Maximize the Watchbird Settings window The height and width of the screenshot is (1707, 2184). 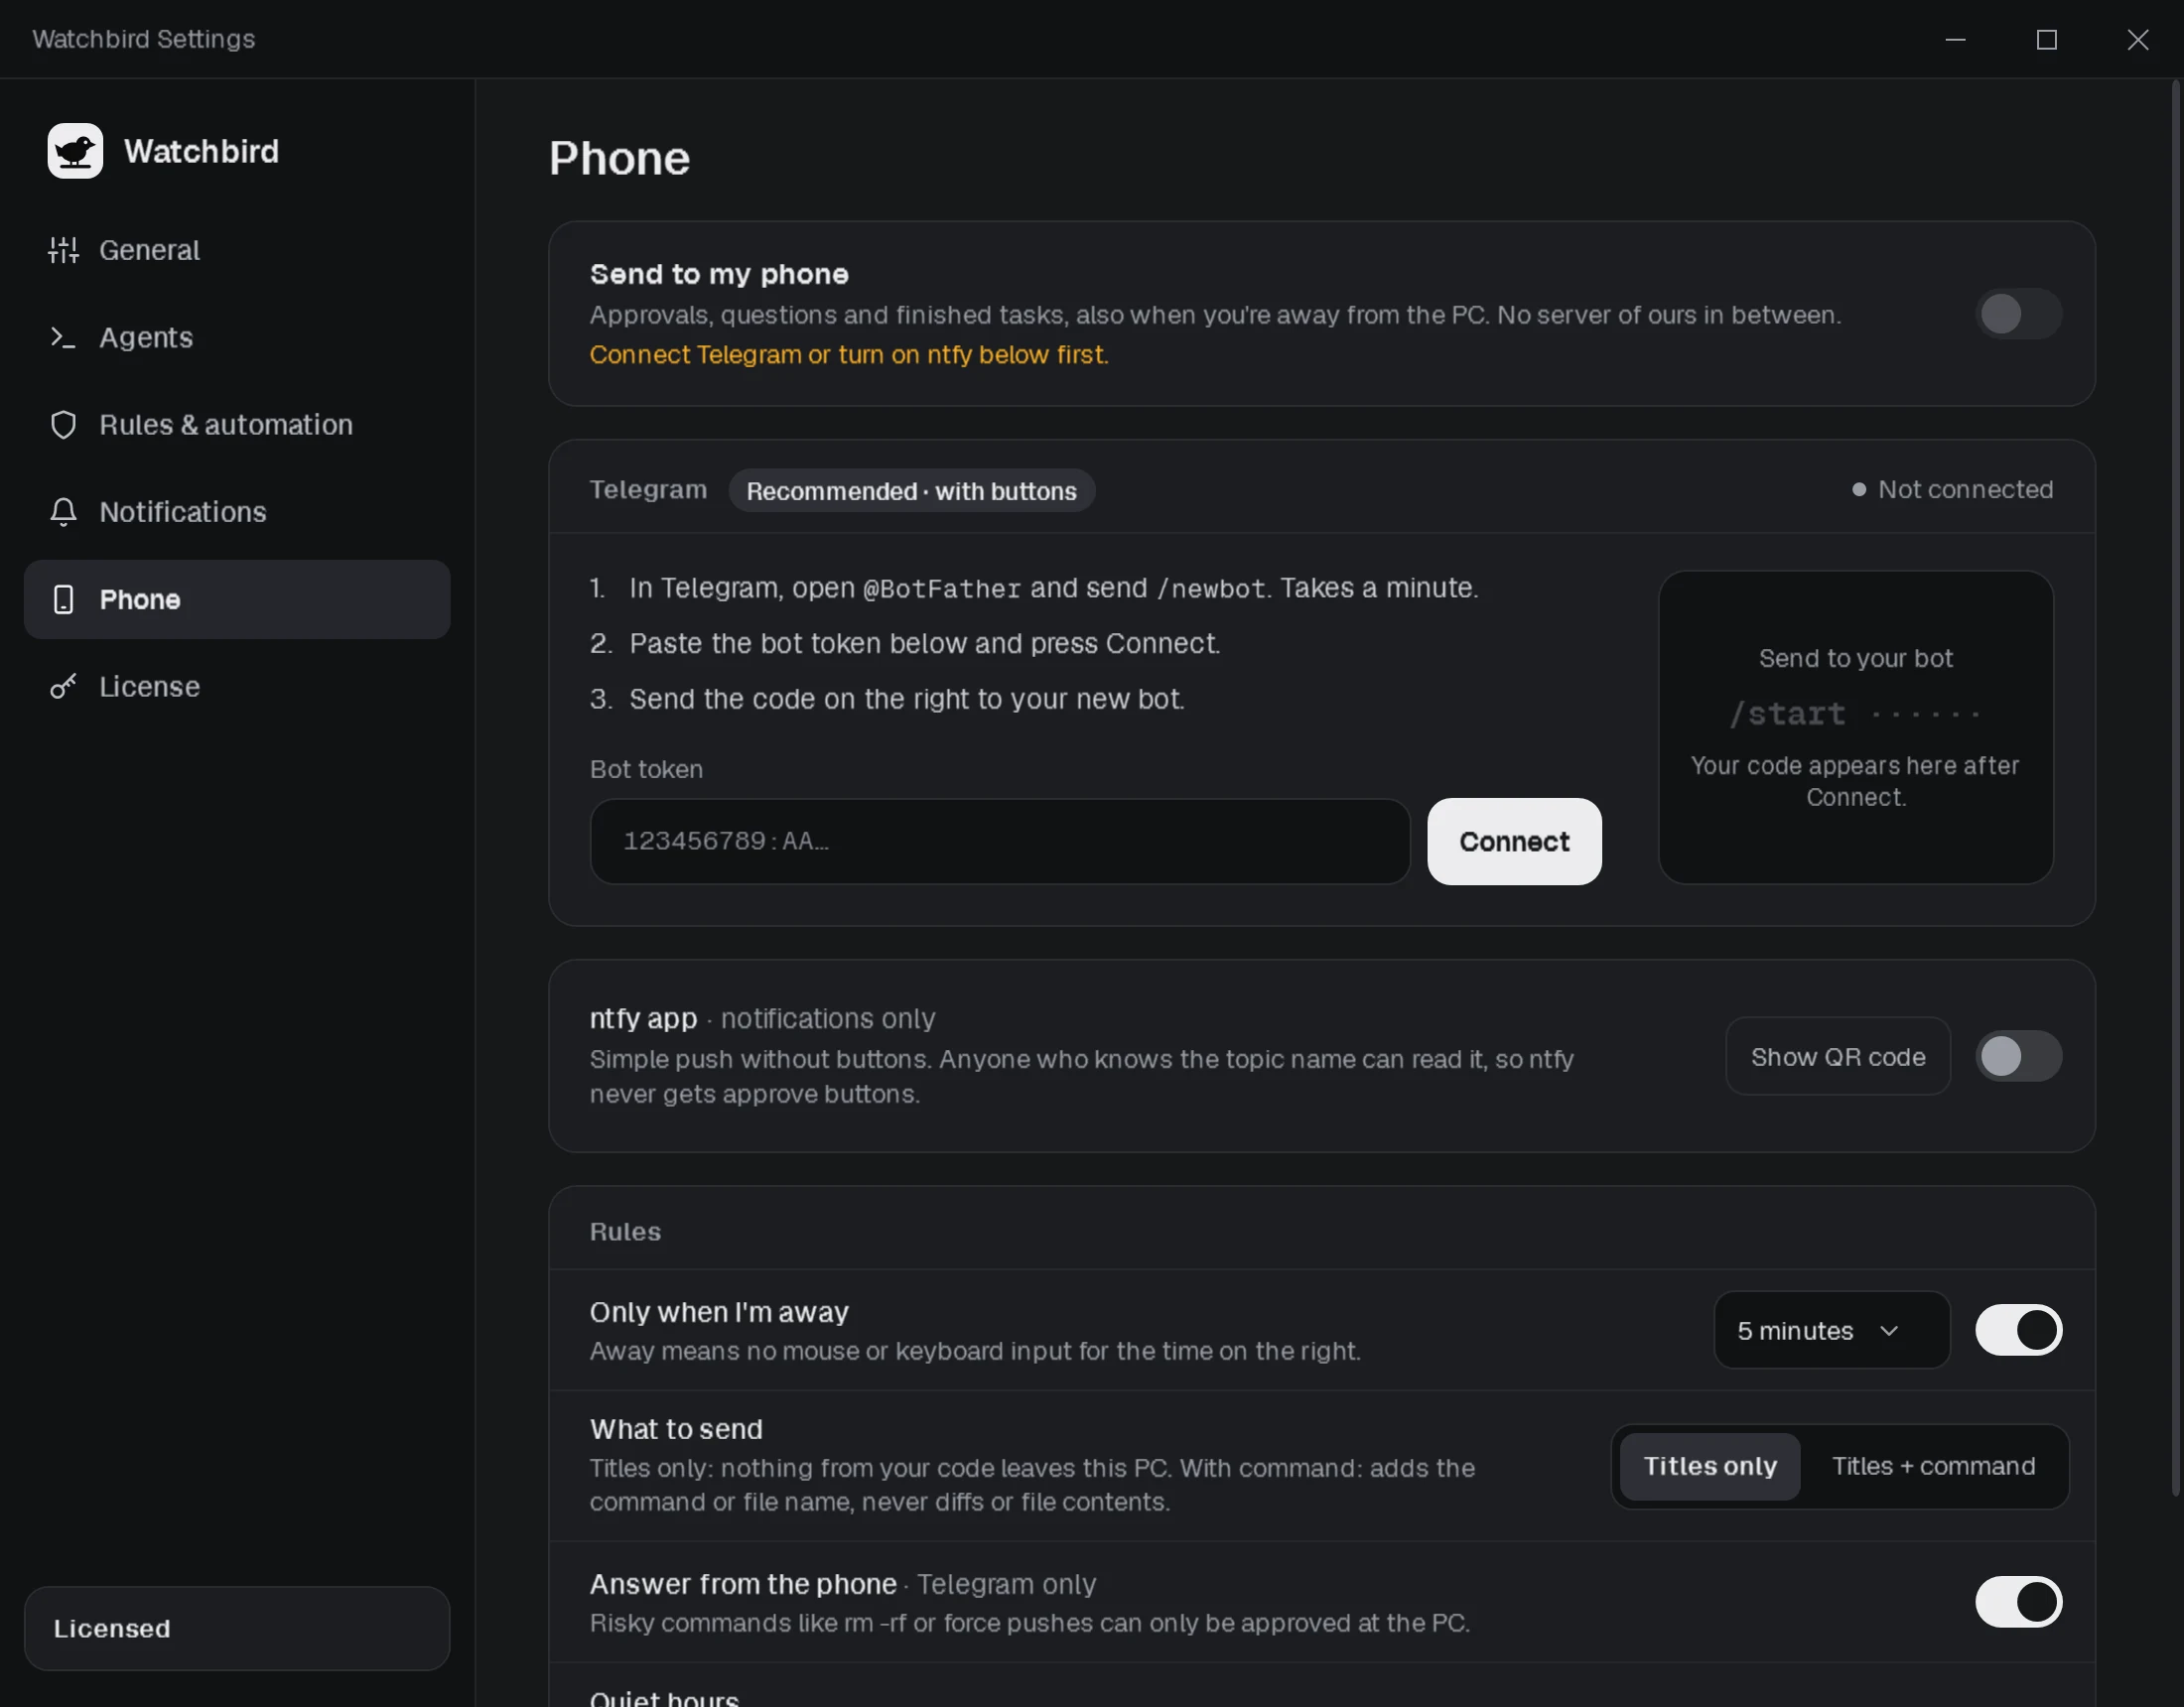tap(2046, 39)
